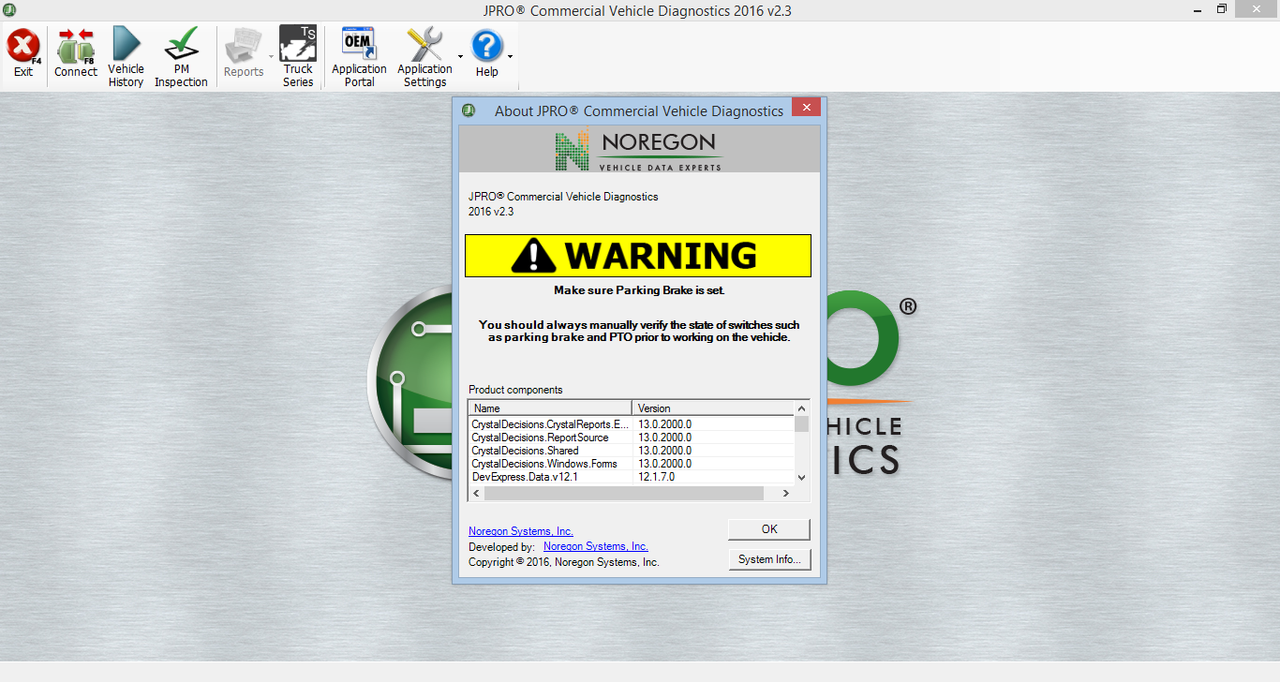Click main window JPRO system menu icon
1280x682 pixels.
(x=9, y=10)
